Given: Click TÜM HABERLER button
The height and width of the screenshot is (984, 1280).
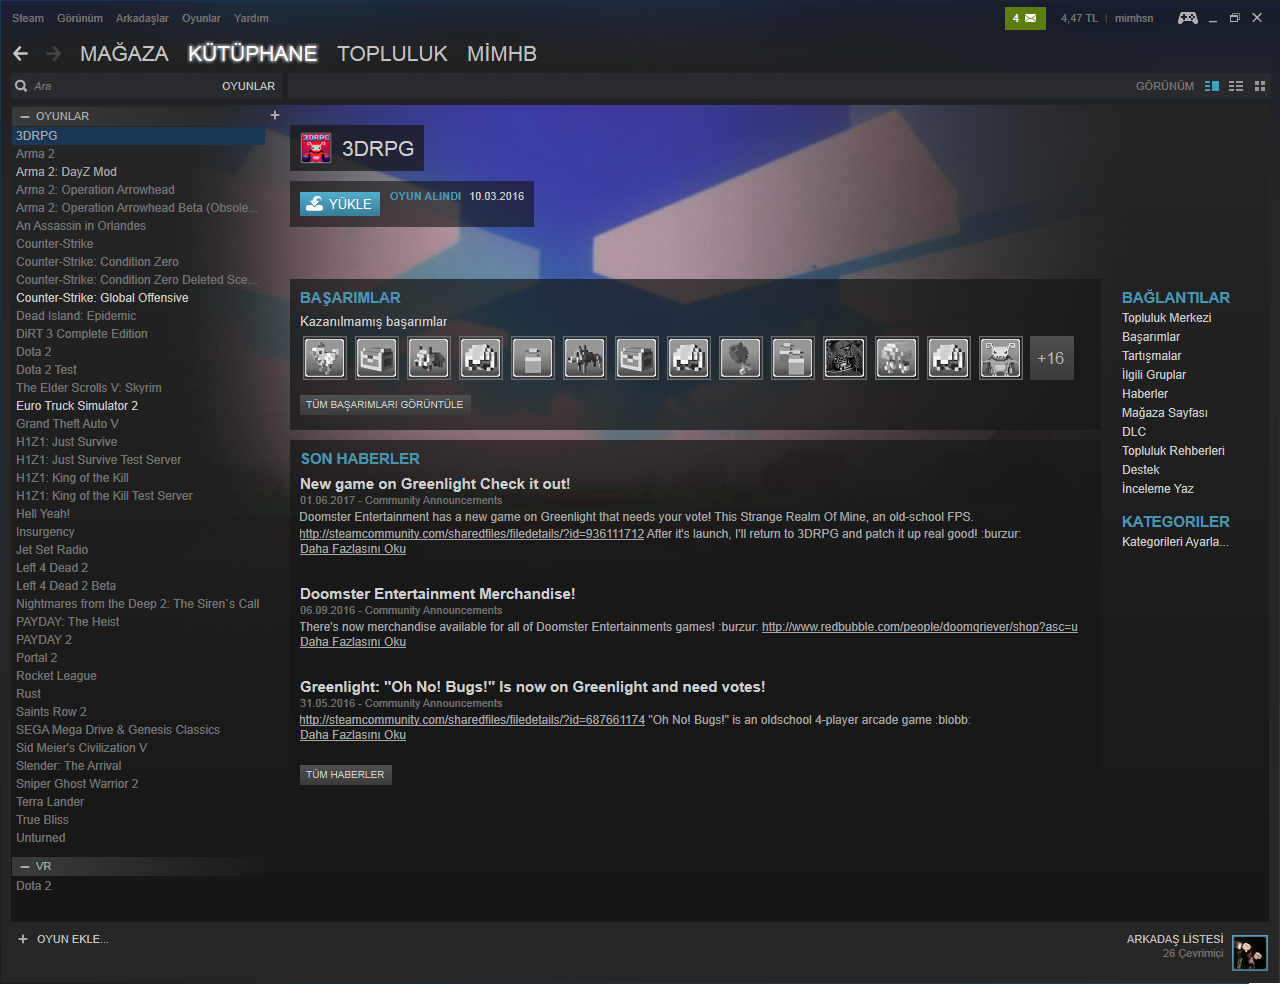Looking at the screenshot, I should [x=345, y=774].
